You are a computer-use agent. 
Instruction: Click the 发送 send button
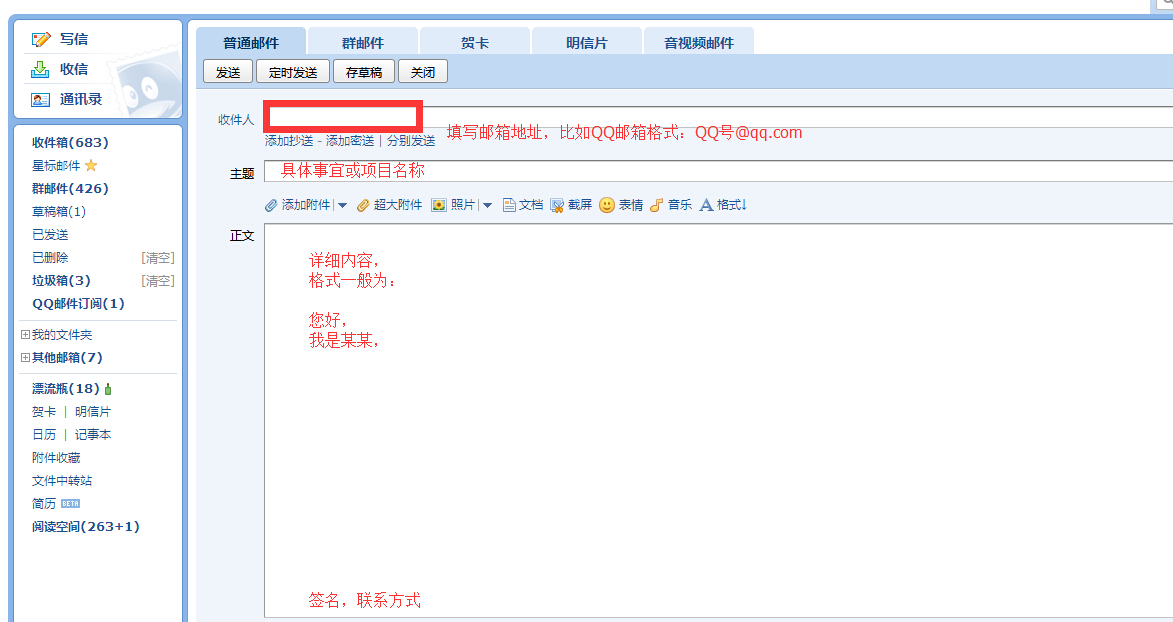coord(228,72)
